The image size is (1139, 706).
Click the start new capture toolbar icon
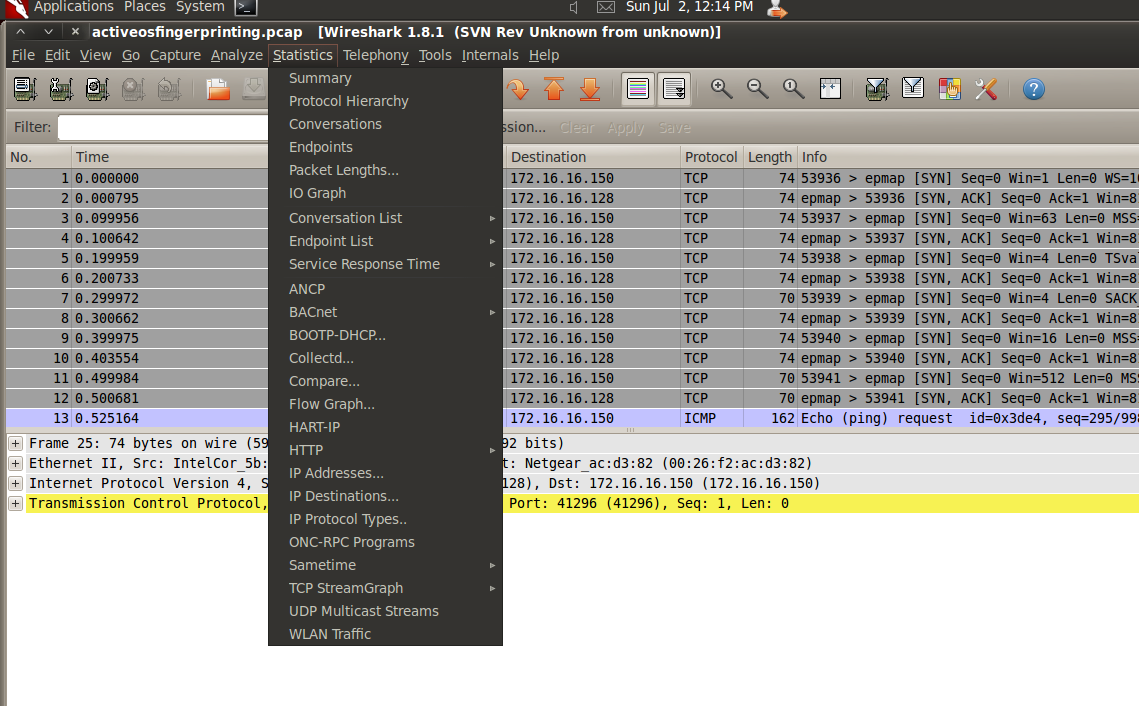tap(97, 89)
